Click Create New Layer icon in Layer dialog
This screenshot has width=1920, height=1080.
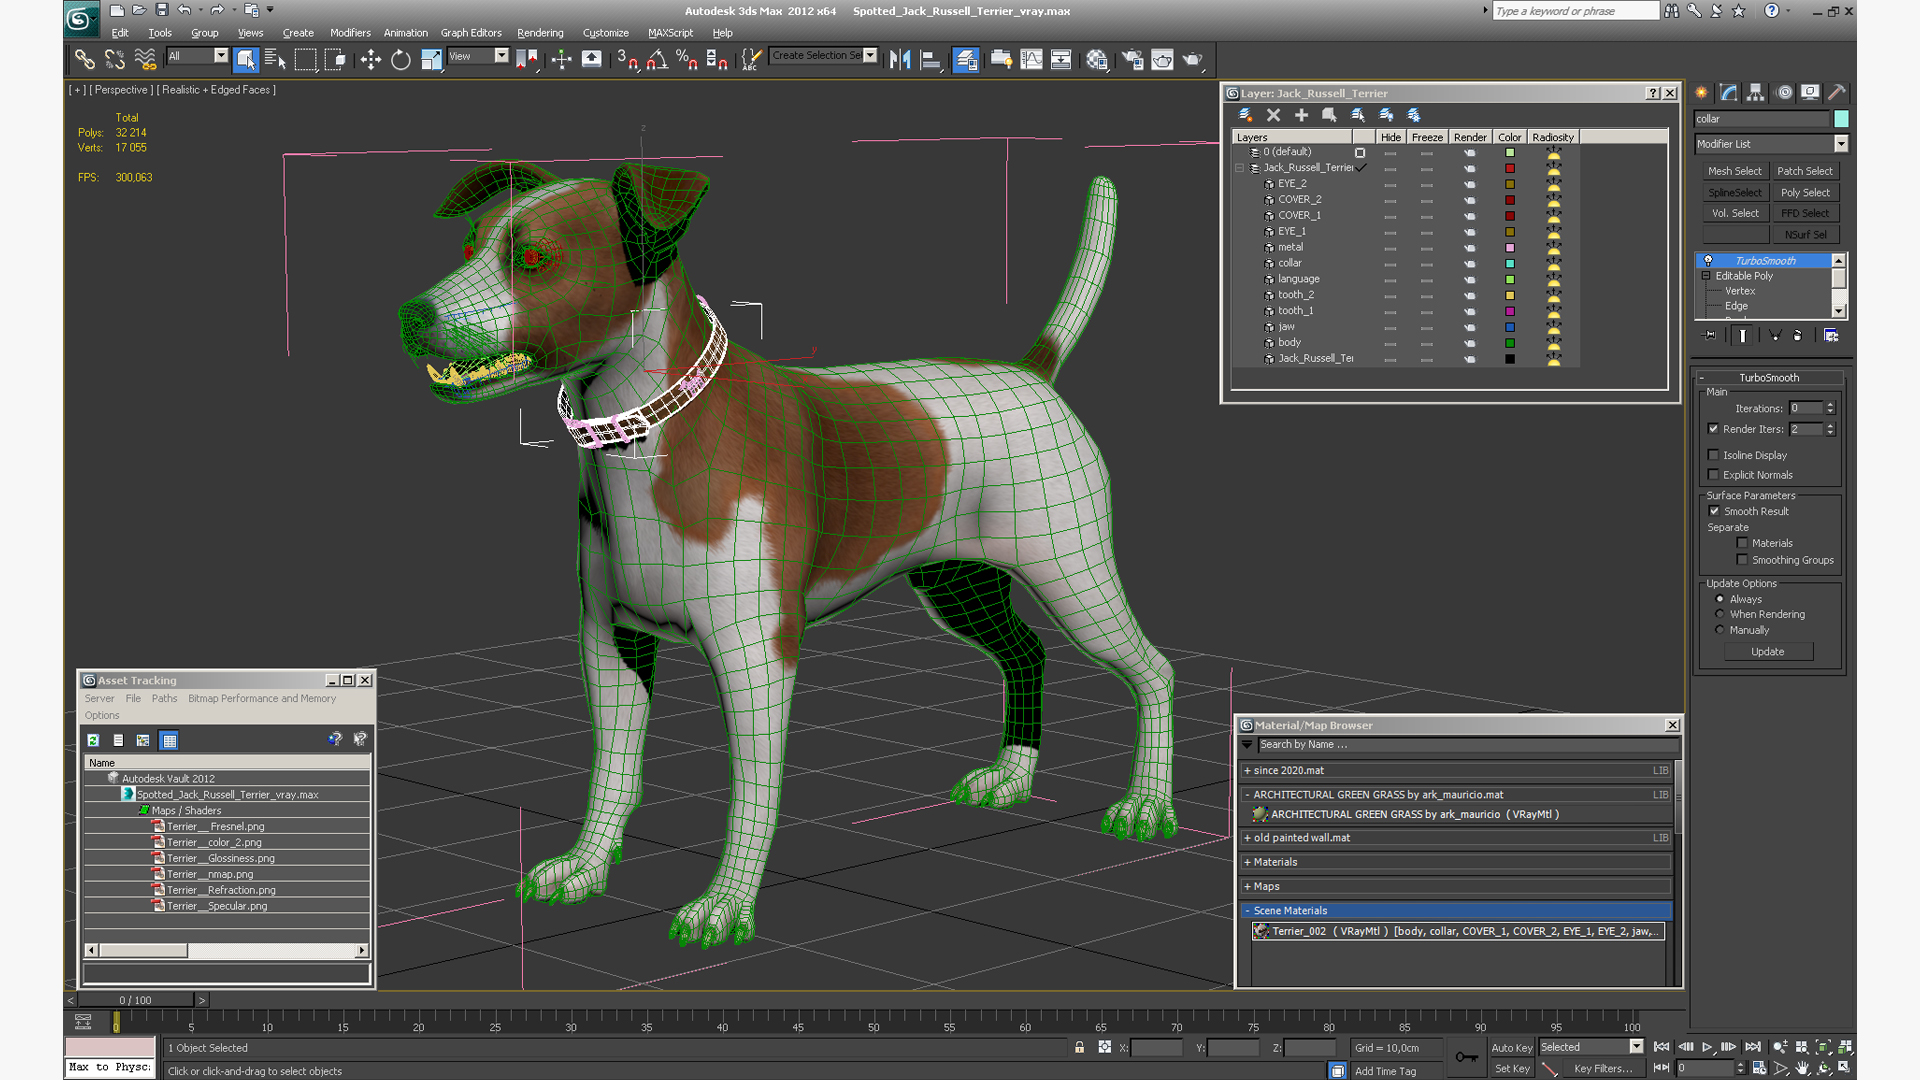tap(1245, 115)
